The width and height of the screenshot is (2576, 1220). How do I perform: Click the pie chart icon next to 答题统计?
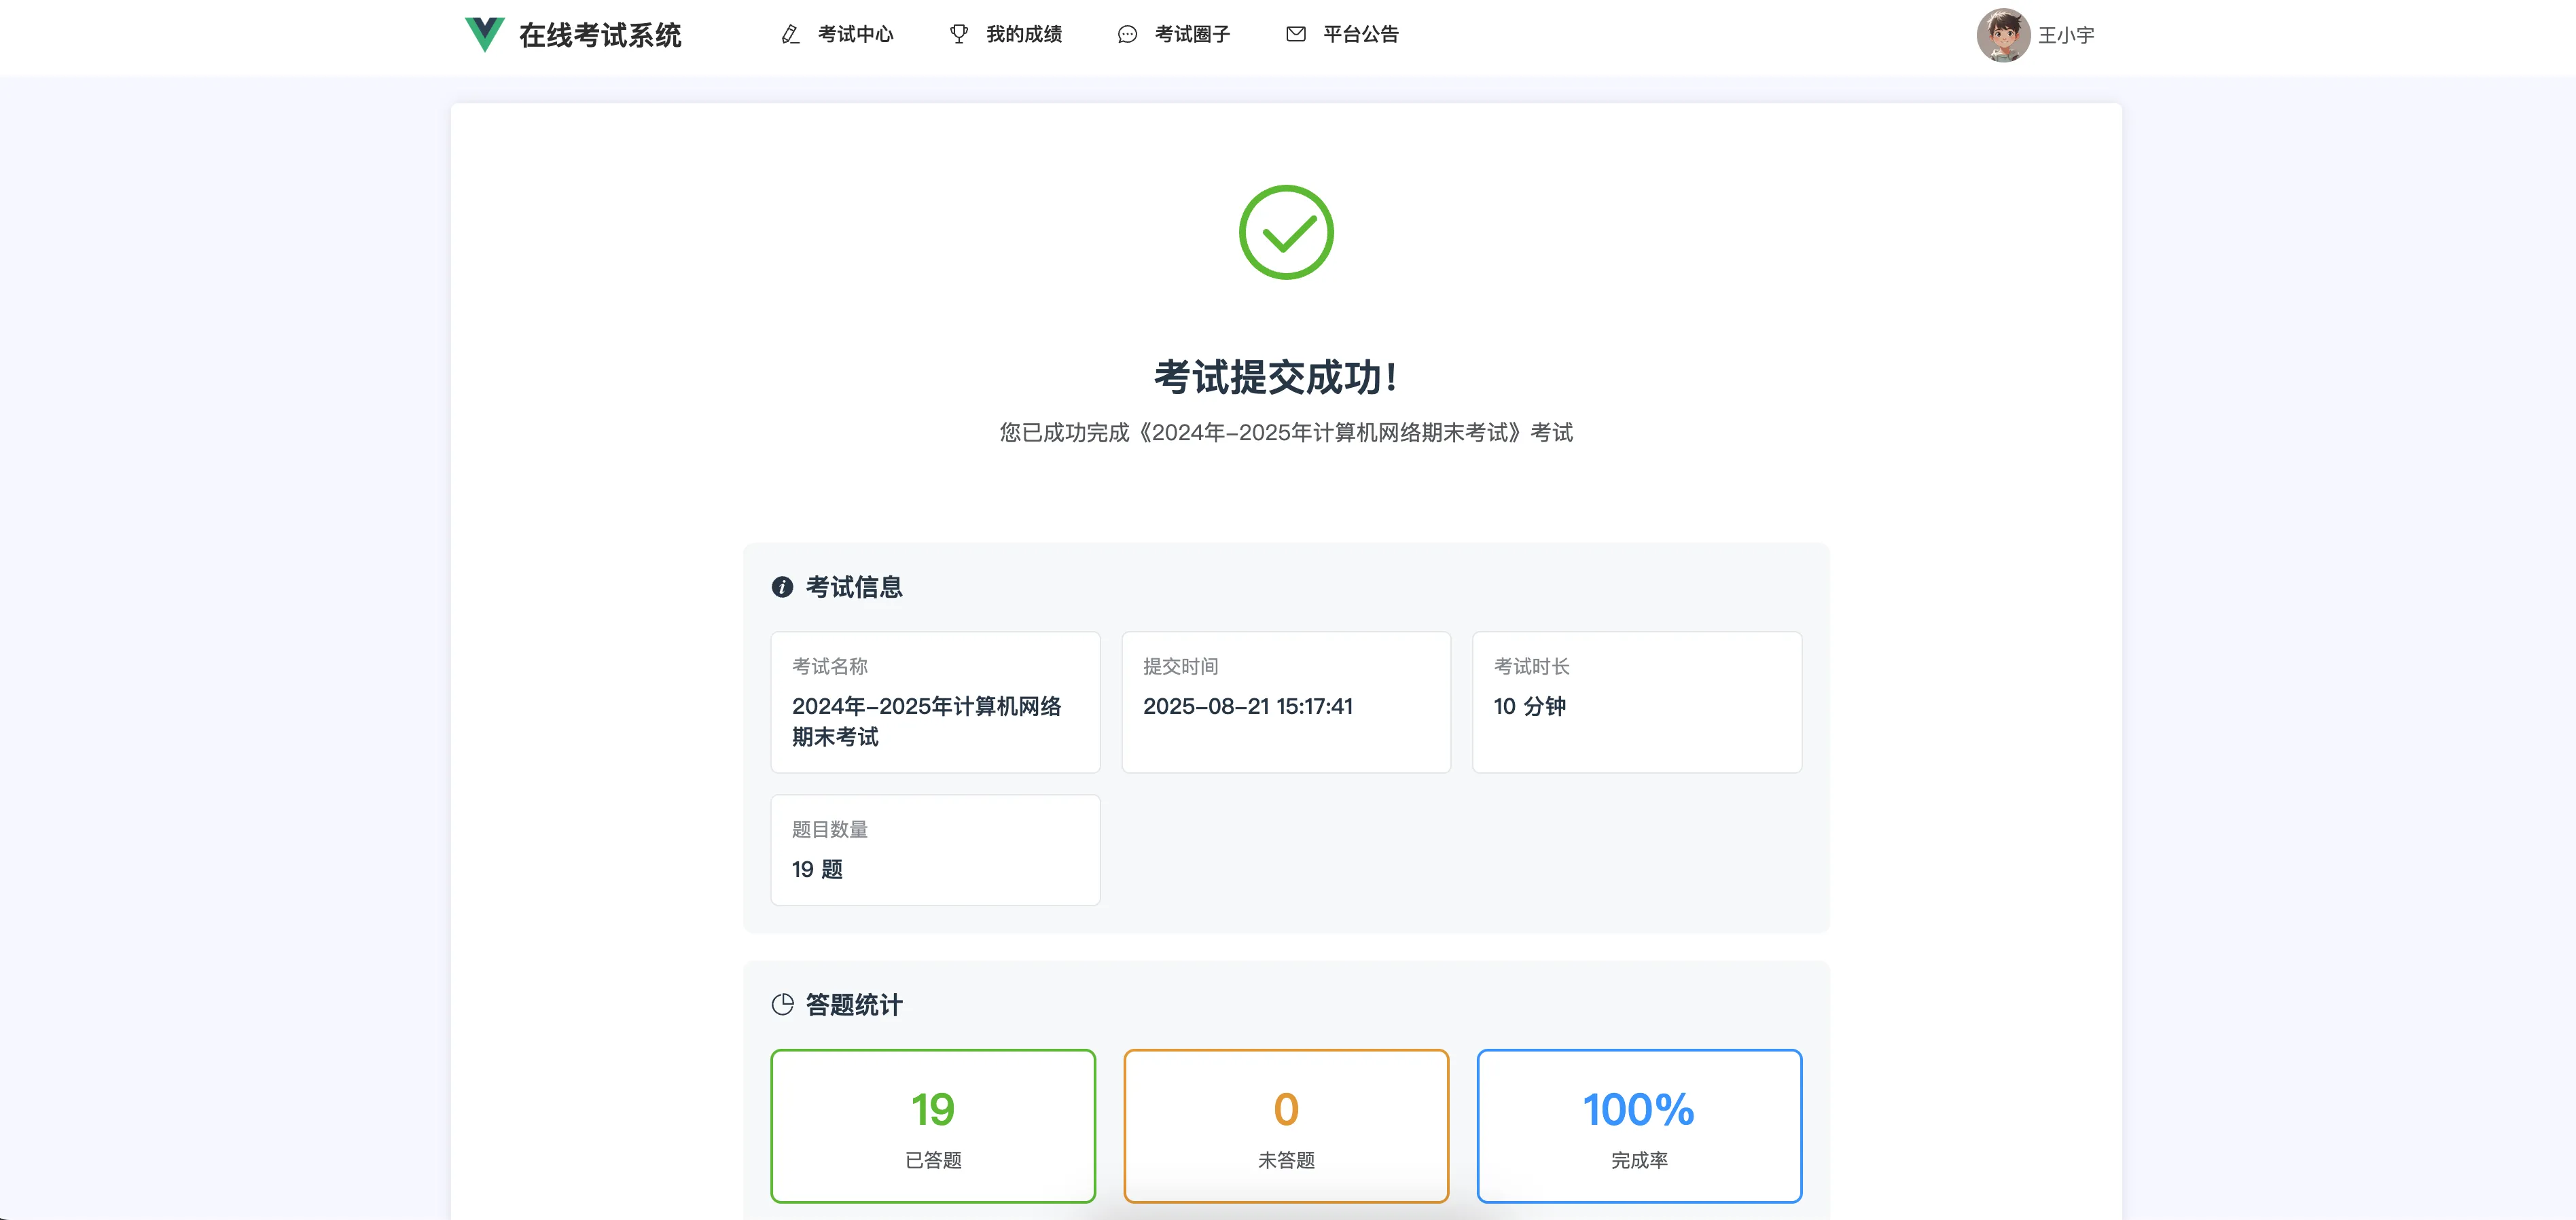pyautogui.click(x=782, y=1005)
